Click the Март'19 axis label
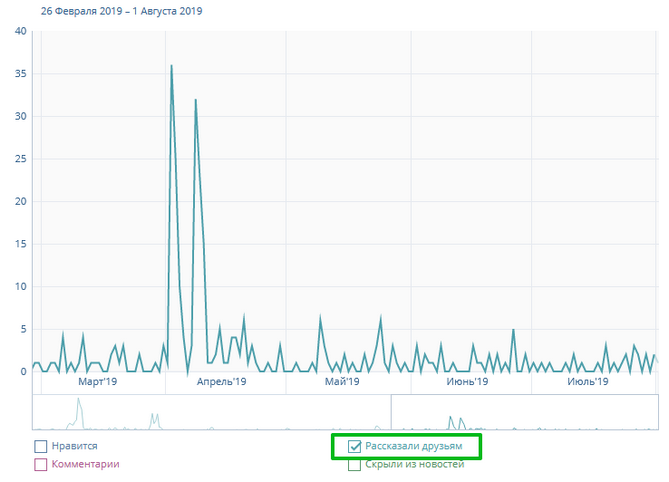The height and width of the screenshot is (482, 669). (98, 381)
